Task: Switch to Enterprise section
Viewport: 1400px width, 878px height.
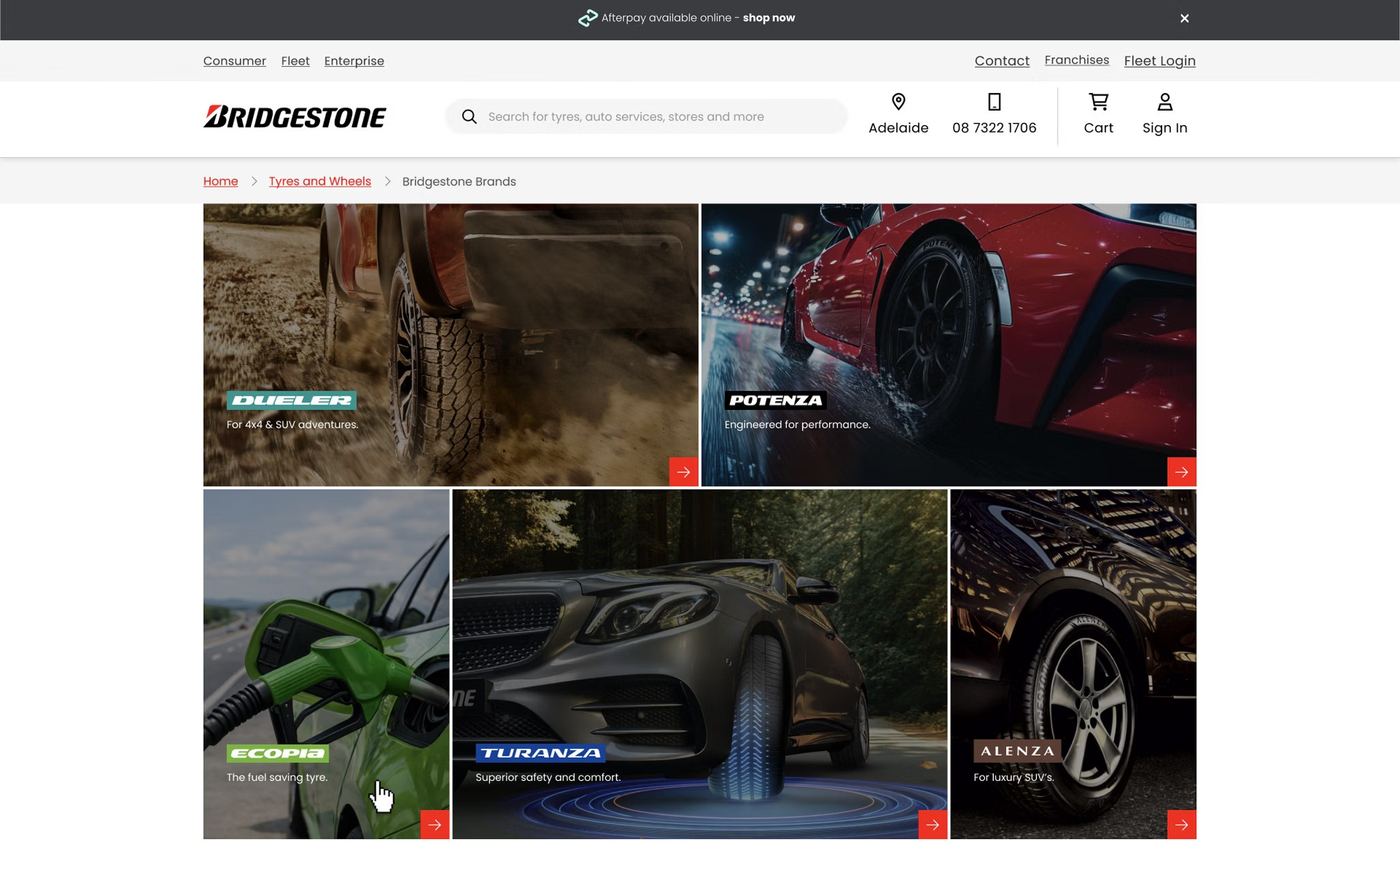Action: tap(354, 61)
